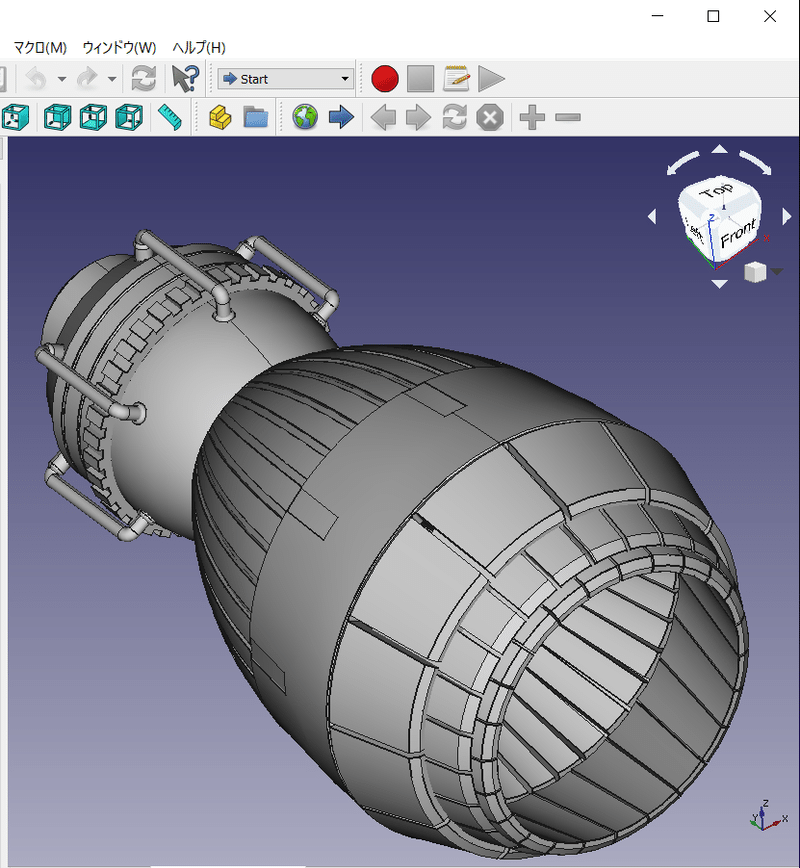Click the redo arrow icon

tap(87, 79)
